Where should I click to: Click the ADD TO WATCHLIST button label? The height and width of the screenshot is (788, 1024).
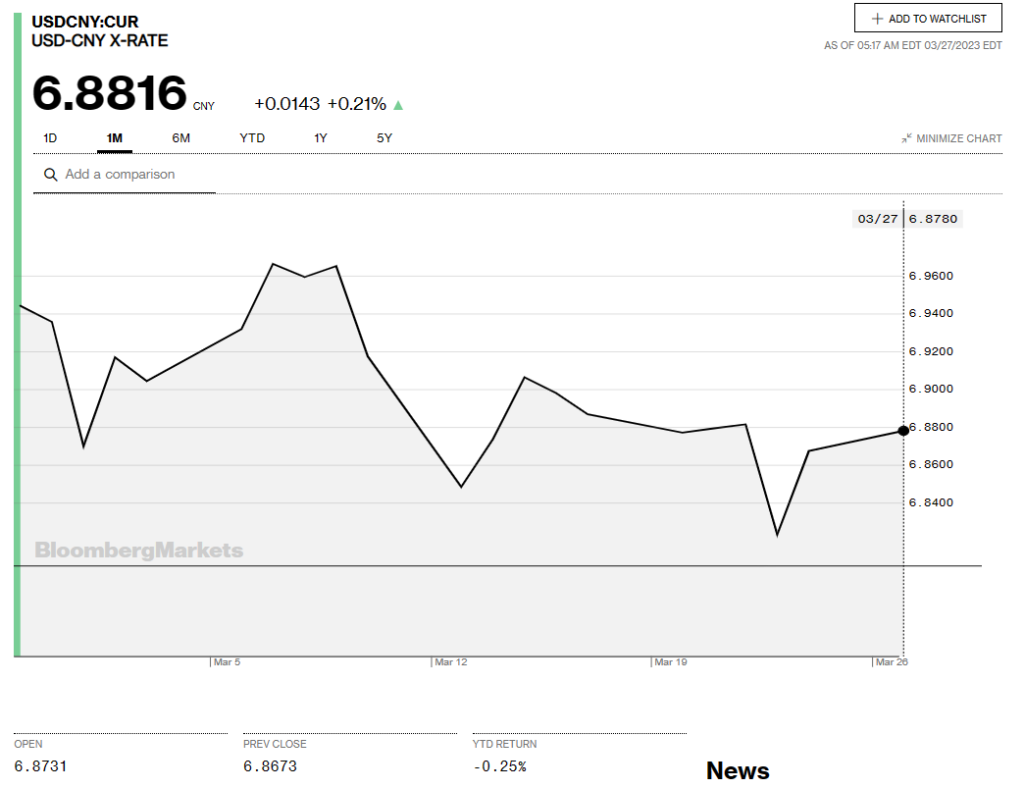[x=937, y=19]
